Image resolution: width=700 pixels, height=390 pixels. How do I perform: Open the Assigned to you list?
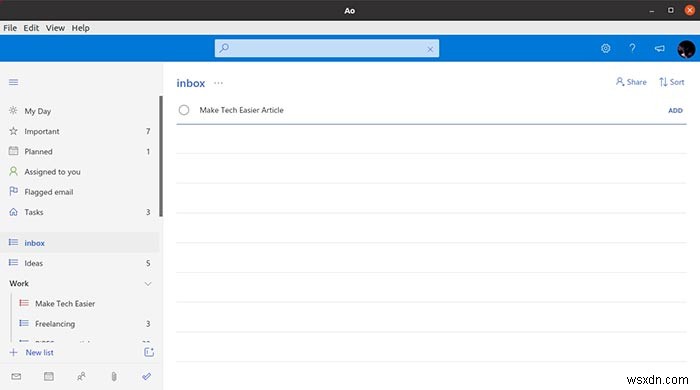pyautogui.click(x=80, y=172)
